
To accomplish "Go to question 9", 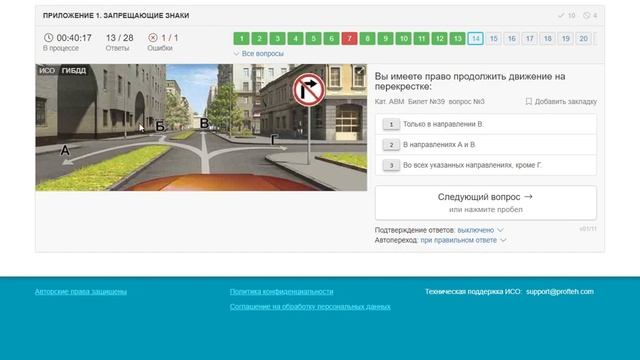I will click(385, 38).
